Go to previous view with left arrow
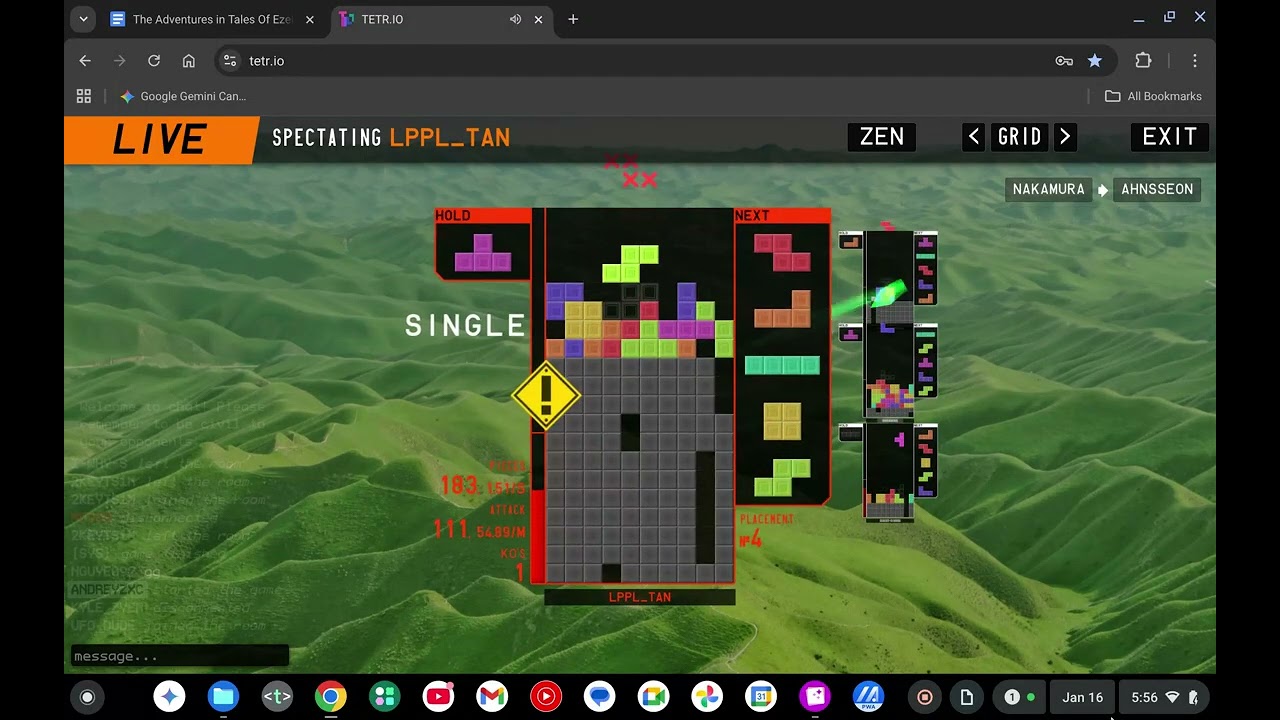 (x=974, y=137)
